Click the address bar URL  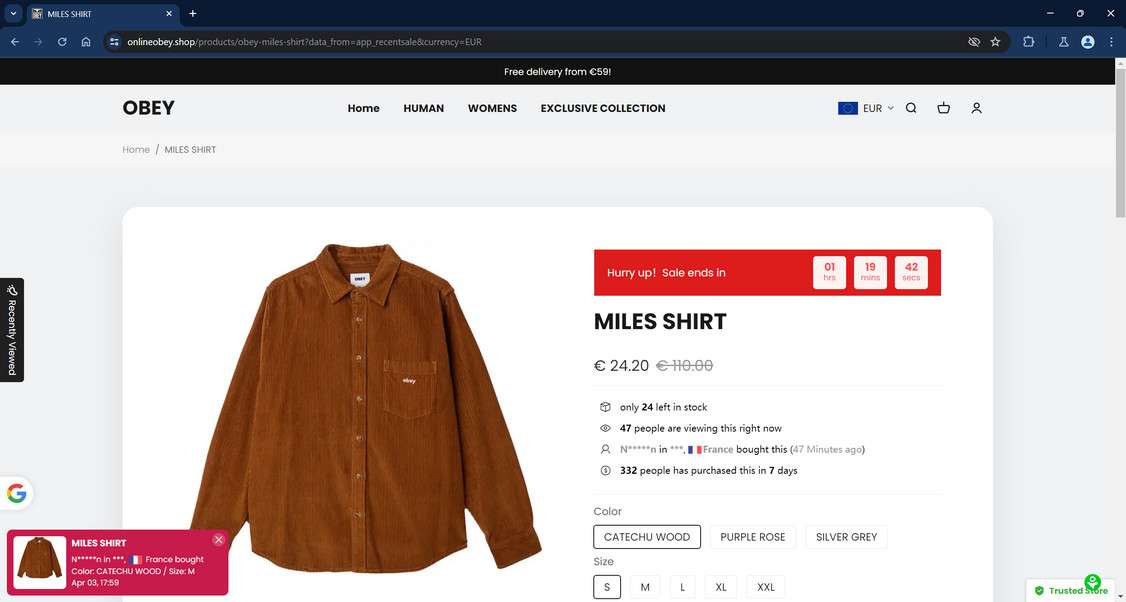(304, 42)
